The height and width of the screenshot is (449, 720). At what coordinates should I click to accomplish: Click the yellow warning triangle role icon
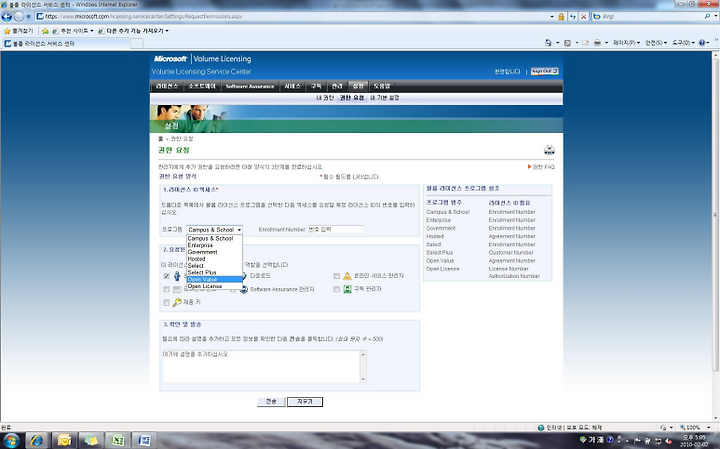(x=347, y=276)
